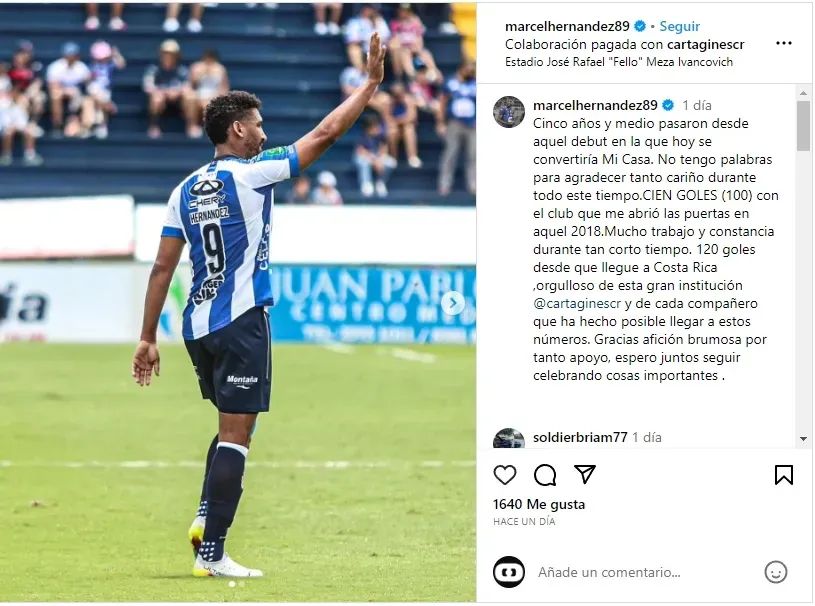Follow the account with Seguir
Image resolution: width=815 pixels, height=606 pixels.
pos(679,26)
